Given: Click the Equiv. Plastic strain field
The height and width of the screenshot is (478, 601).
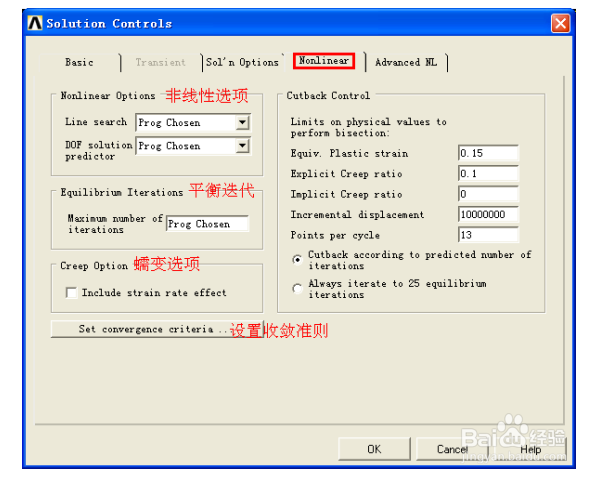Looking at the screenshot, I should pos(488,153).
